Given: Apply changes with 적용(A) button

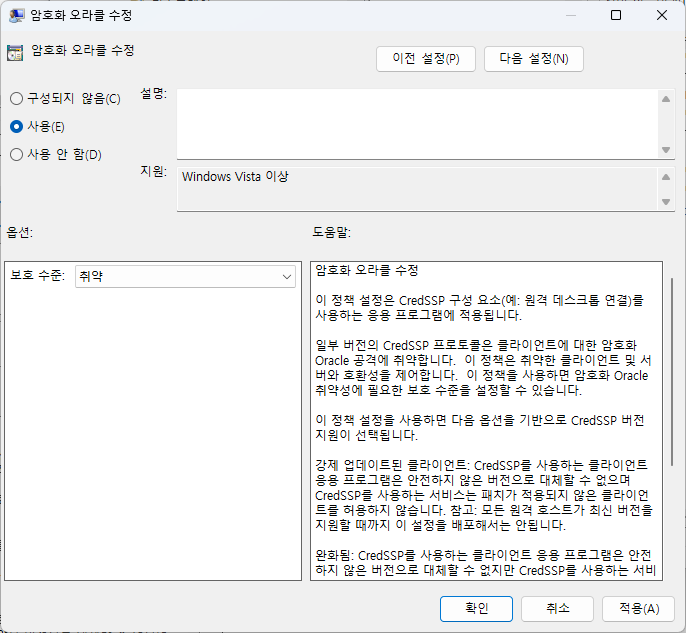Looking at the screenshot, I should point(639,609).
